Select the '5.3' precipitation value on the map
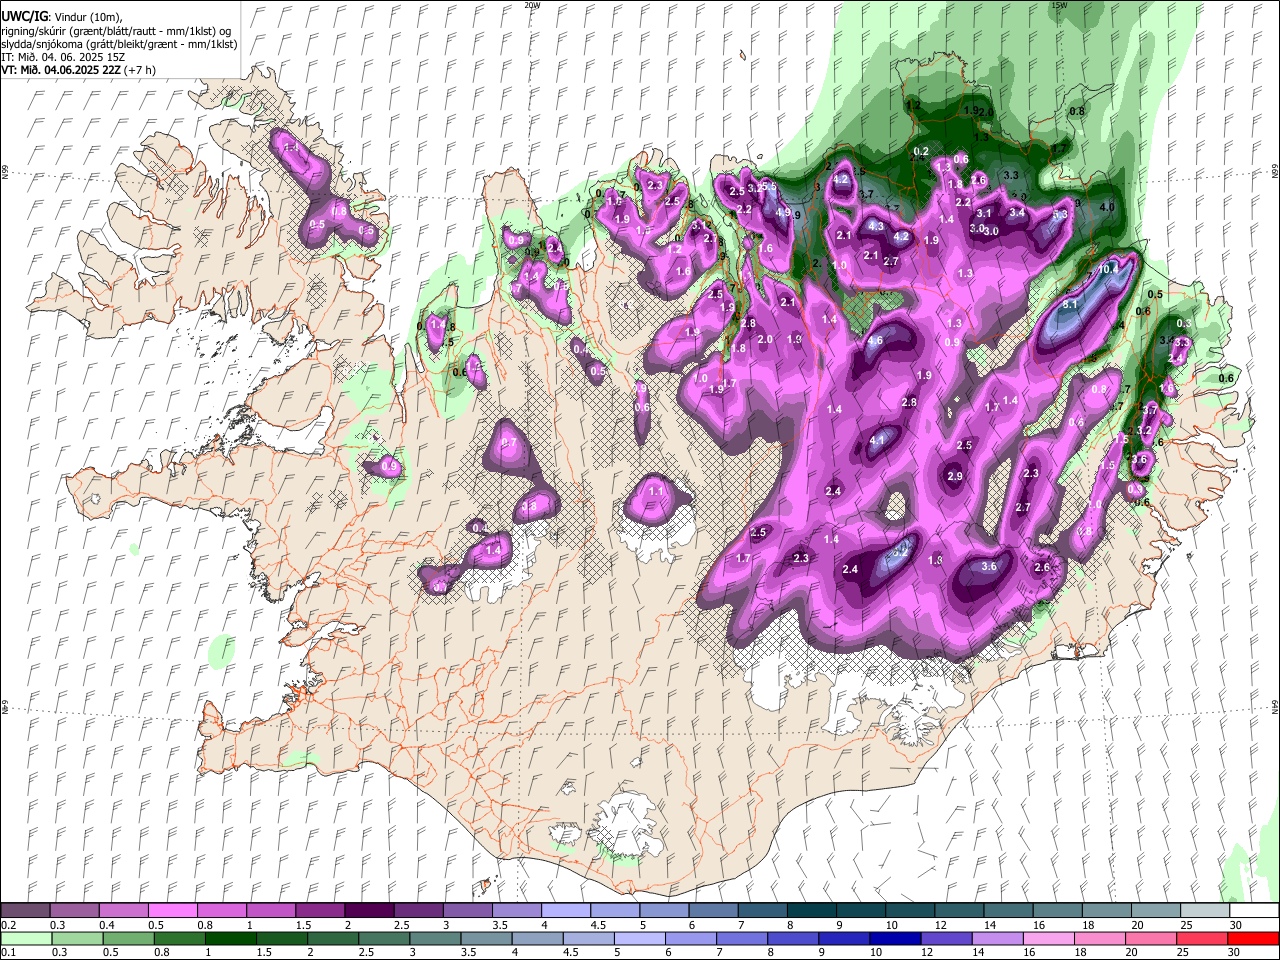Viewport: 1280px width, 960px height. point(1060,214)
